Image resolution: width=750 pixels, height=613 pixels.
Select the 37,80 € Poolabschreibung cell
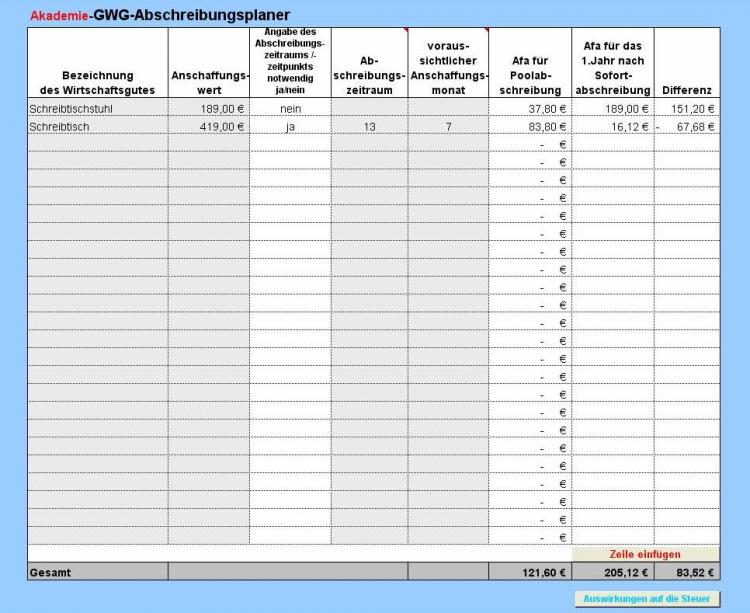[529, 109]
